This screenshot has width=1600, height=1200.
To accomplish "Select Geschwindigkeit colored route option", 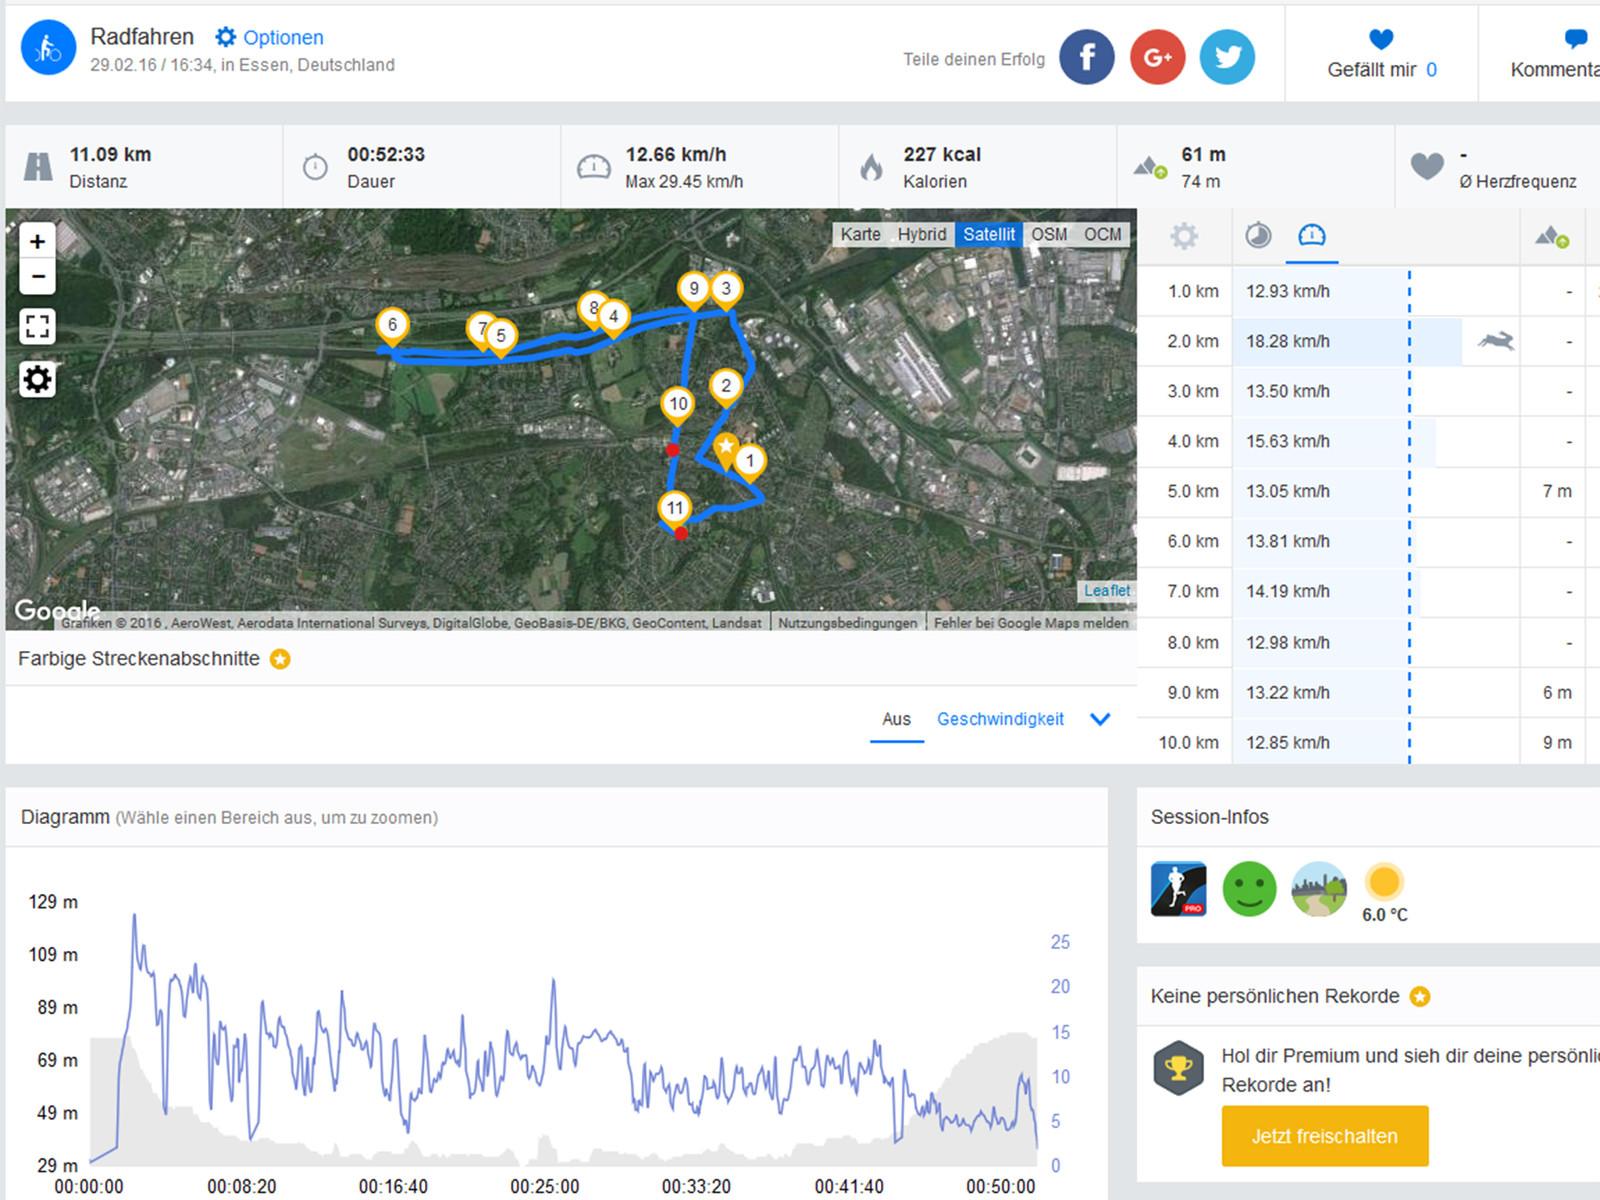I will (x=1000, y=719).
